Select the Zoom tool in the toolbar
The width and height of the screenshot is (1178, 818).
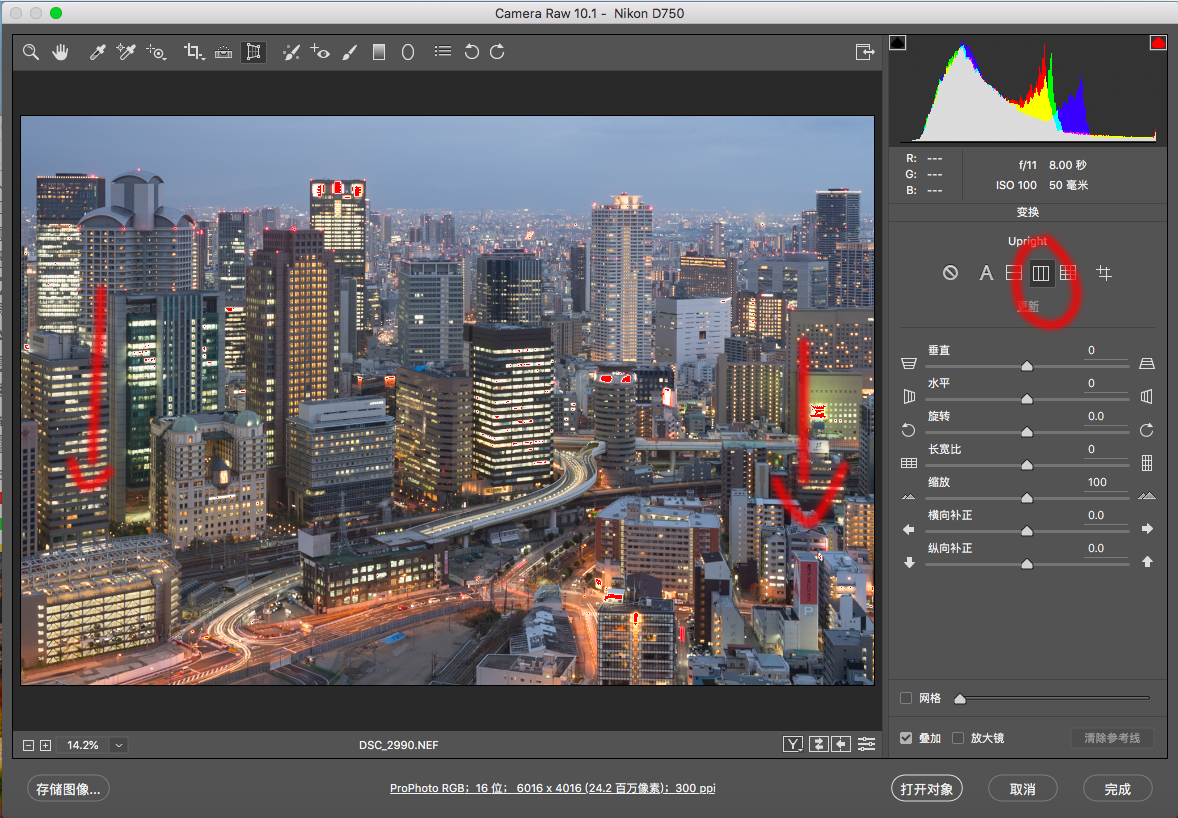pos(31,52)
